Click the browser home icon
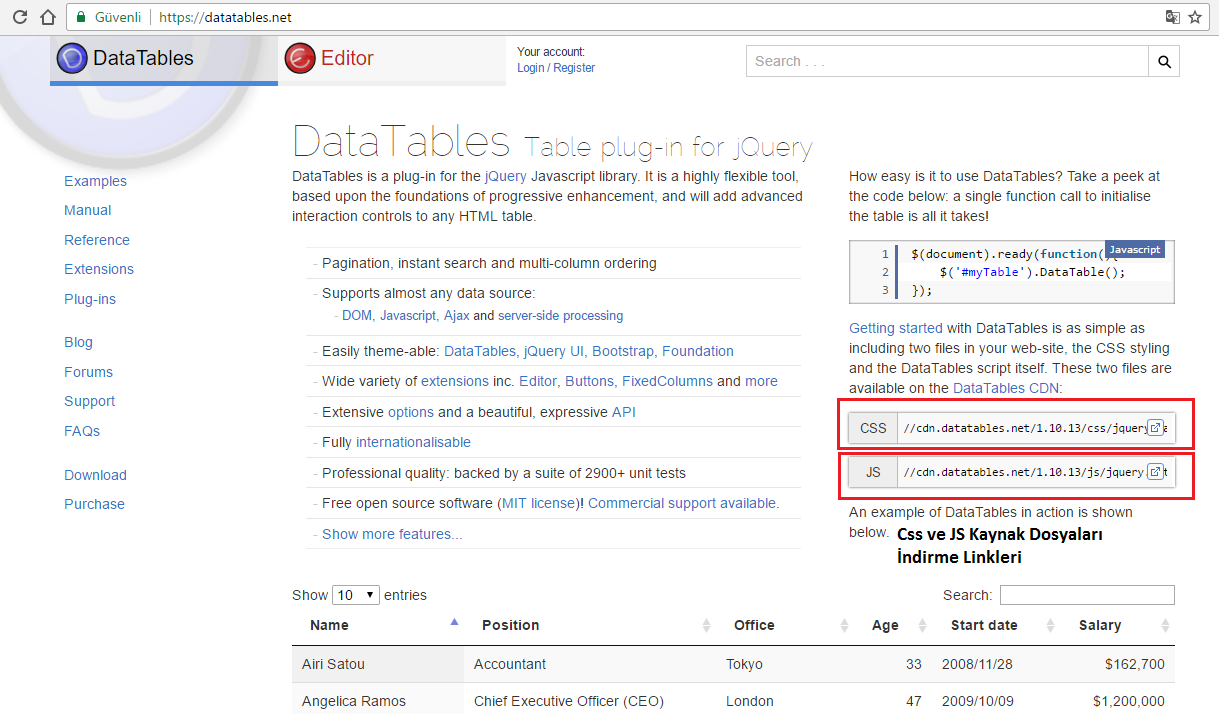 (x=45, y=16)
